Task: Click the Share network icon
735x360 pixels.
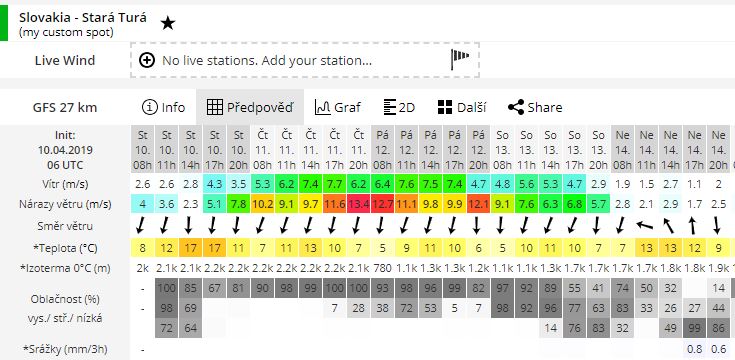Action: coord(516,107)
